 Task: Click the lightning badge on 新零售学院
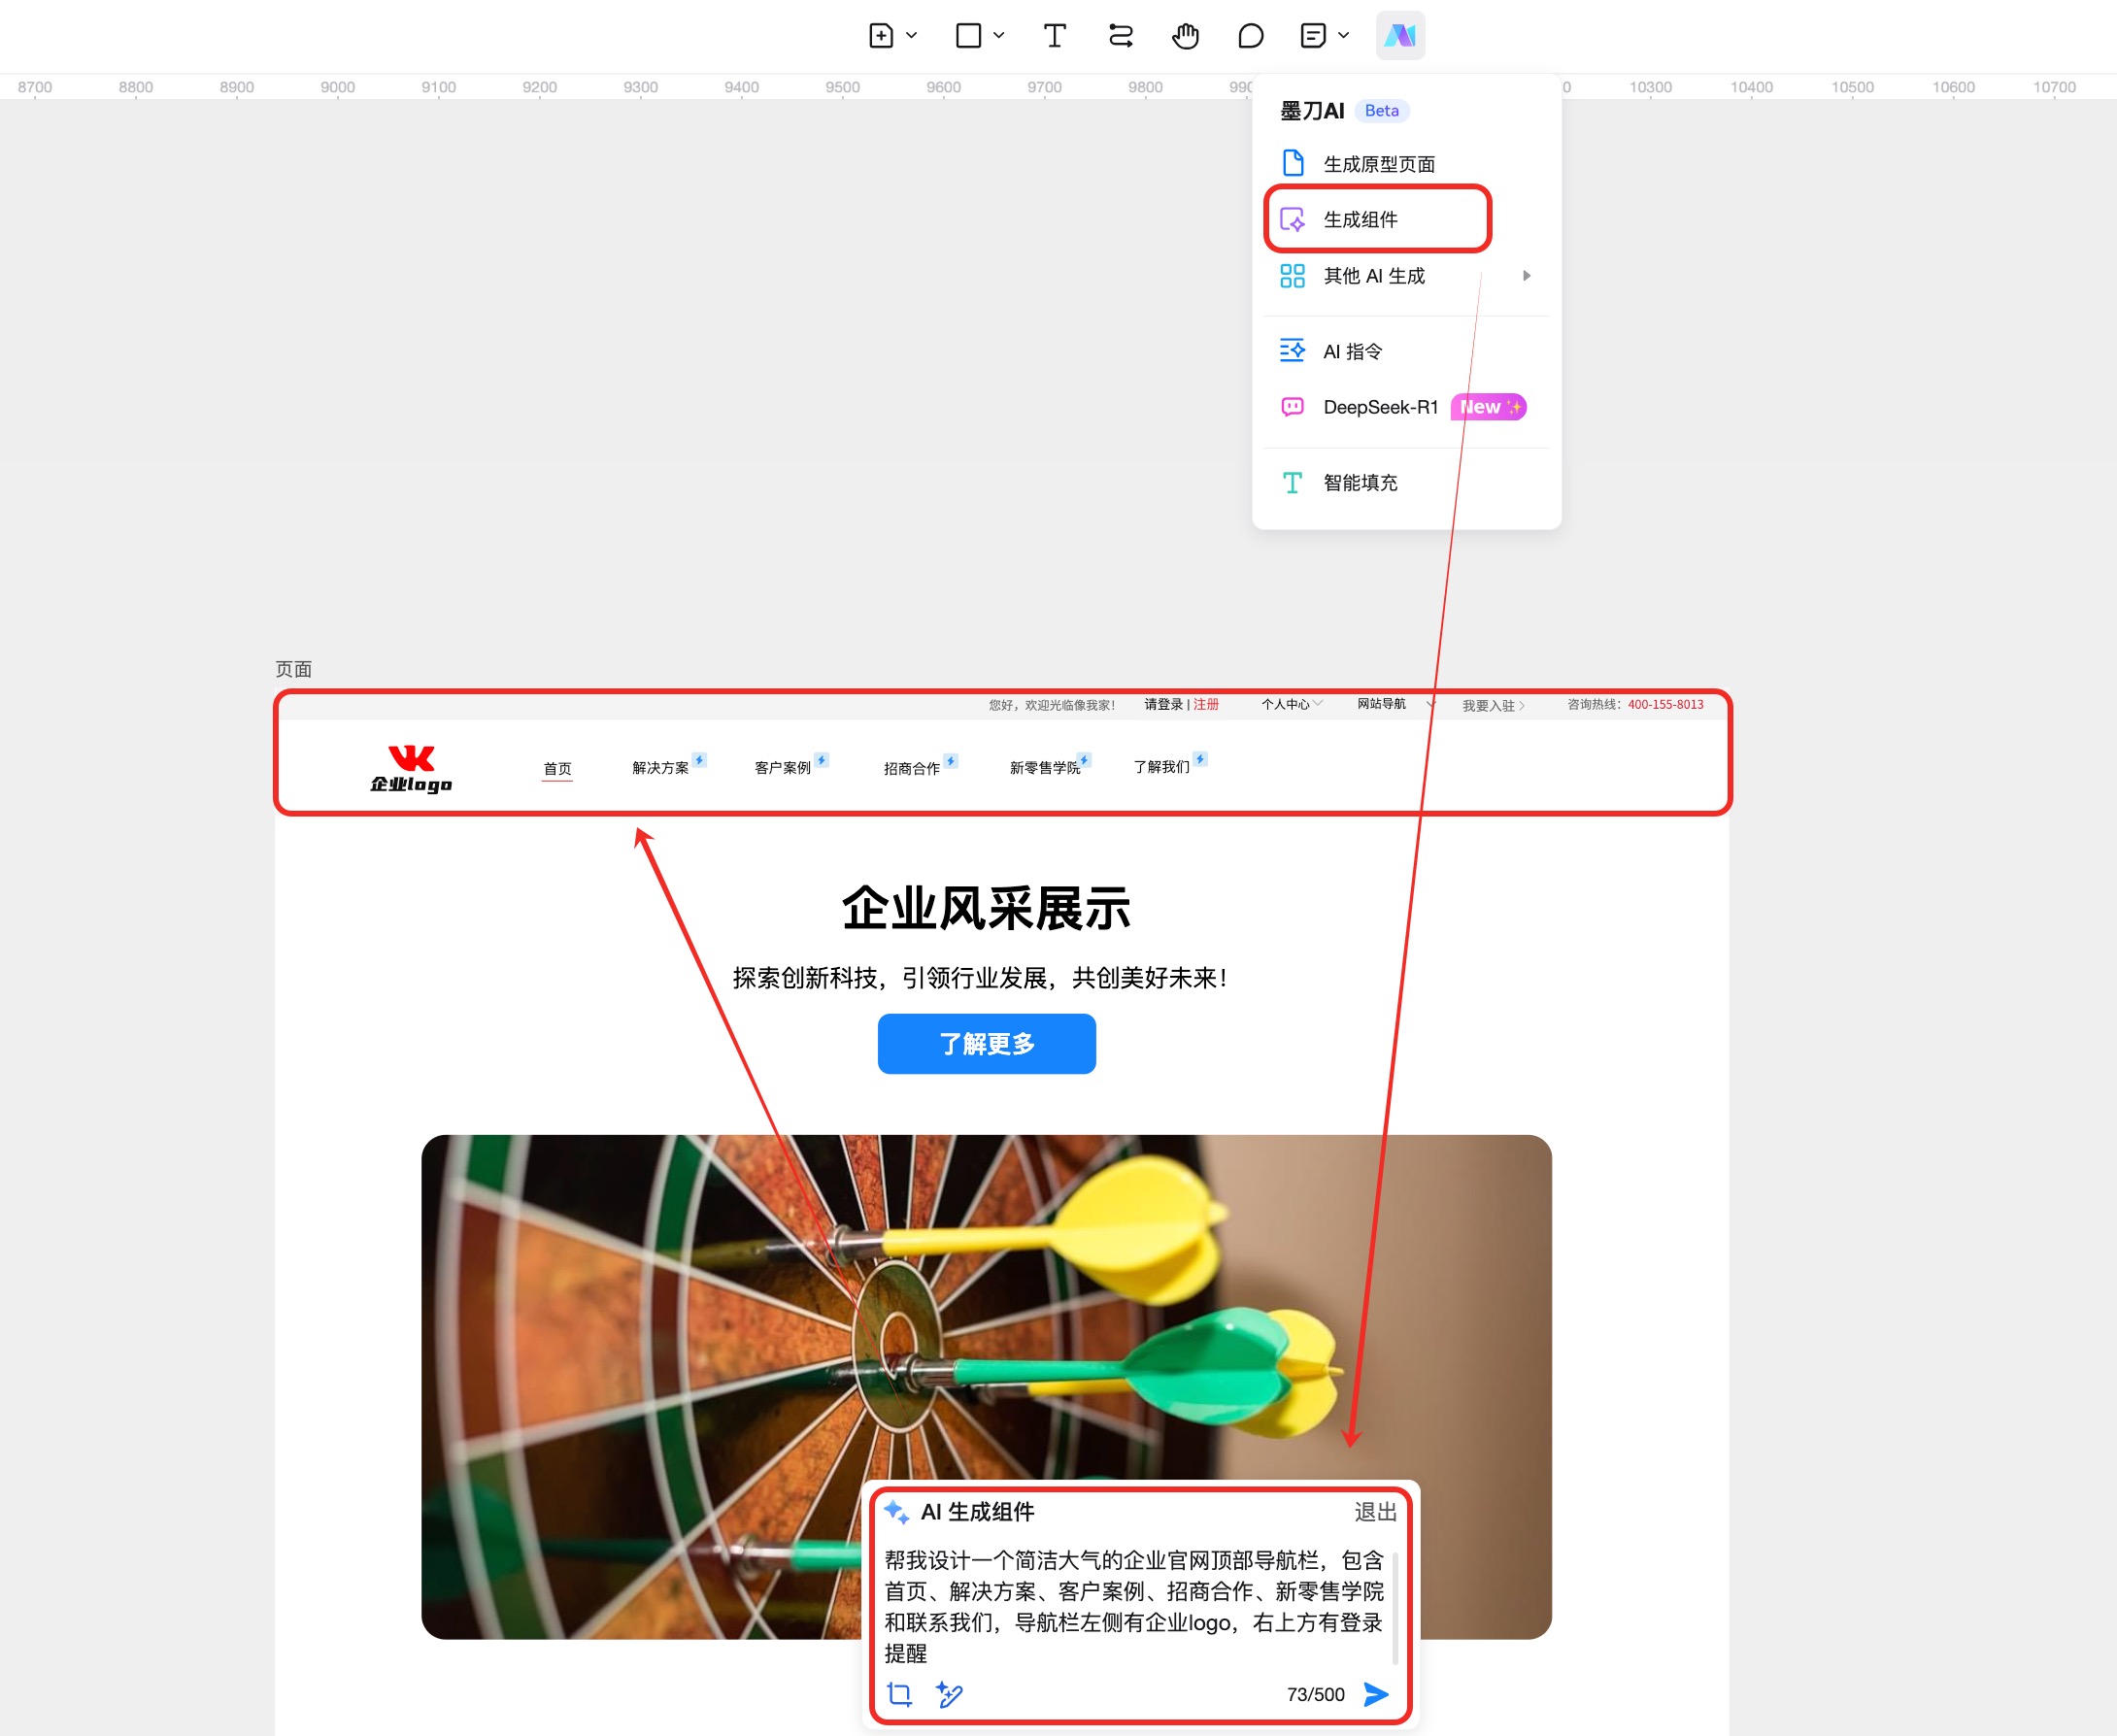1085,760
